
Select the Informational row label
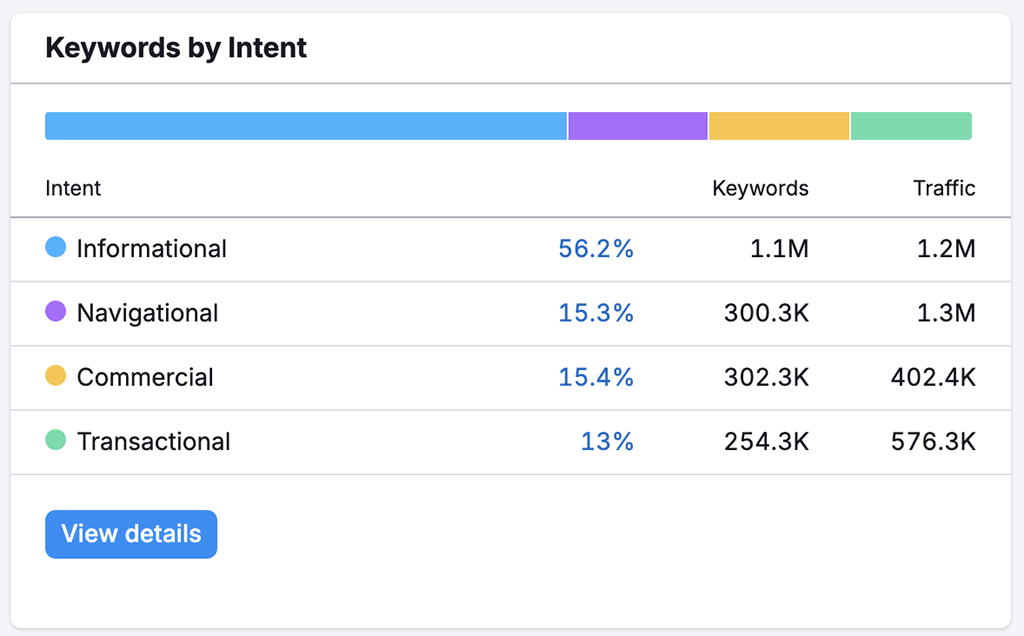(x=150, y=249)
